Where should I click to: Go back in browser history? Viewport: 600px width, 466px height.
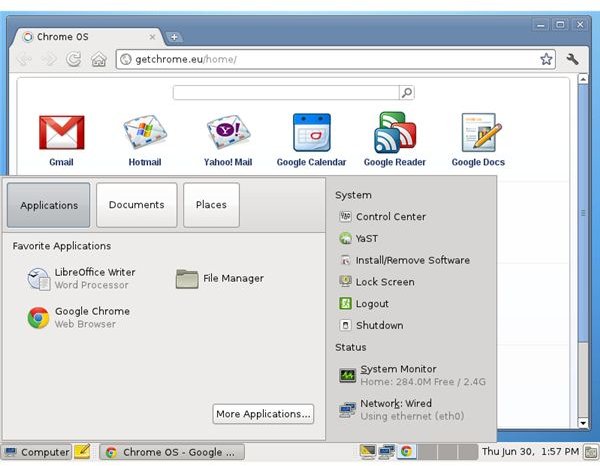(25, 59)
